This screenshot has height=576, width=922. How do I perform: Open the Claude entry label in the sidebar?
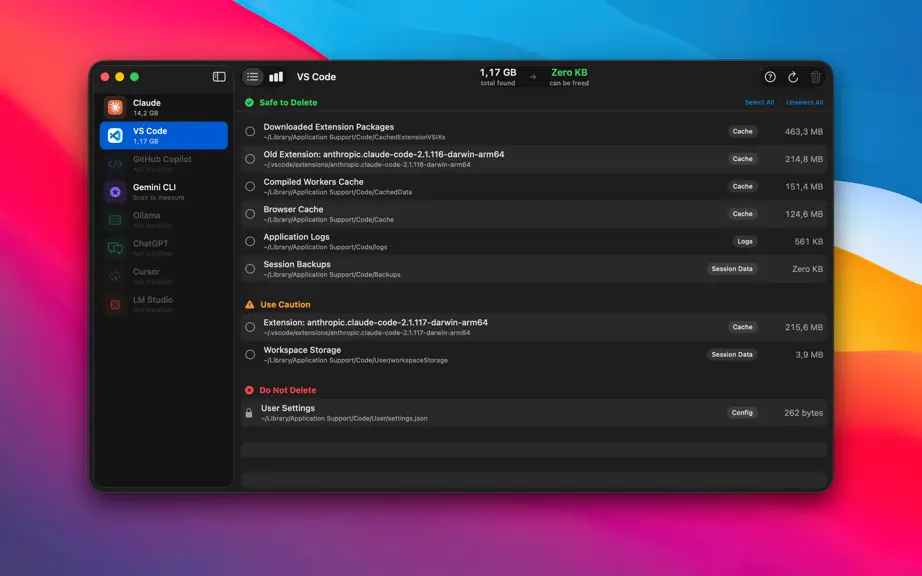click(146, 103)
